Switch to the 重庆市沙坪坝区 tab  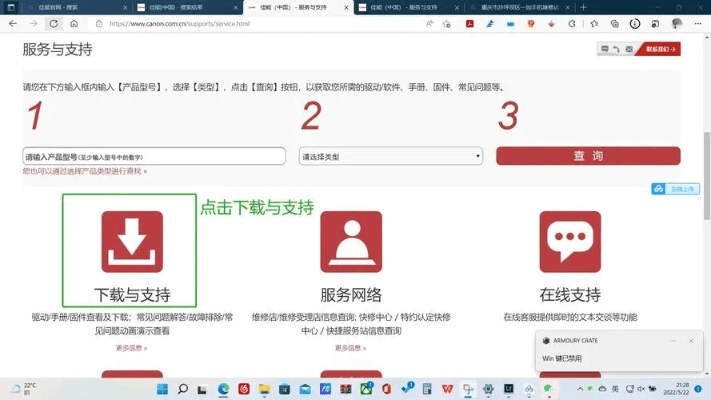pyautogui.click(x=519, y=7)
